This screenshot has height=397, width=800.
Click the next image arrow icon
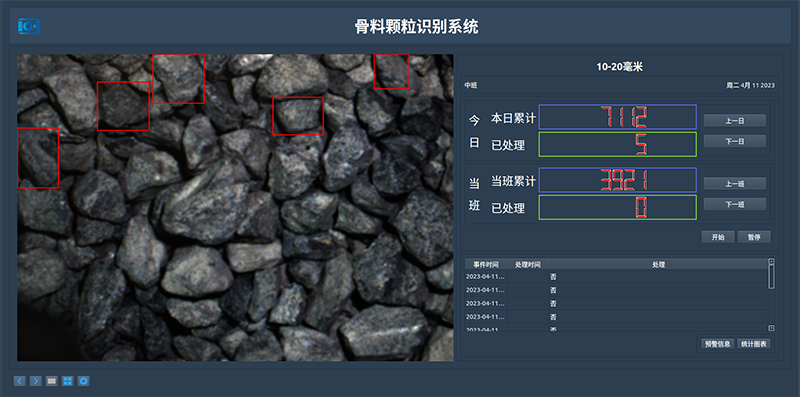(35, 381)
